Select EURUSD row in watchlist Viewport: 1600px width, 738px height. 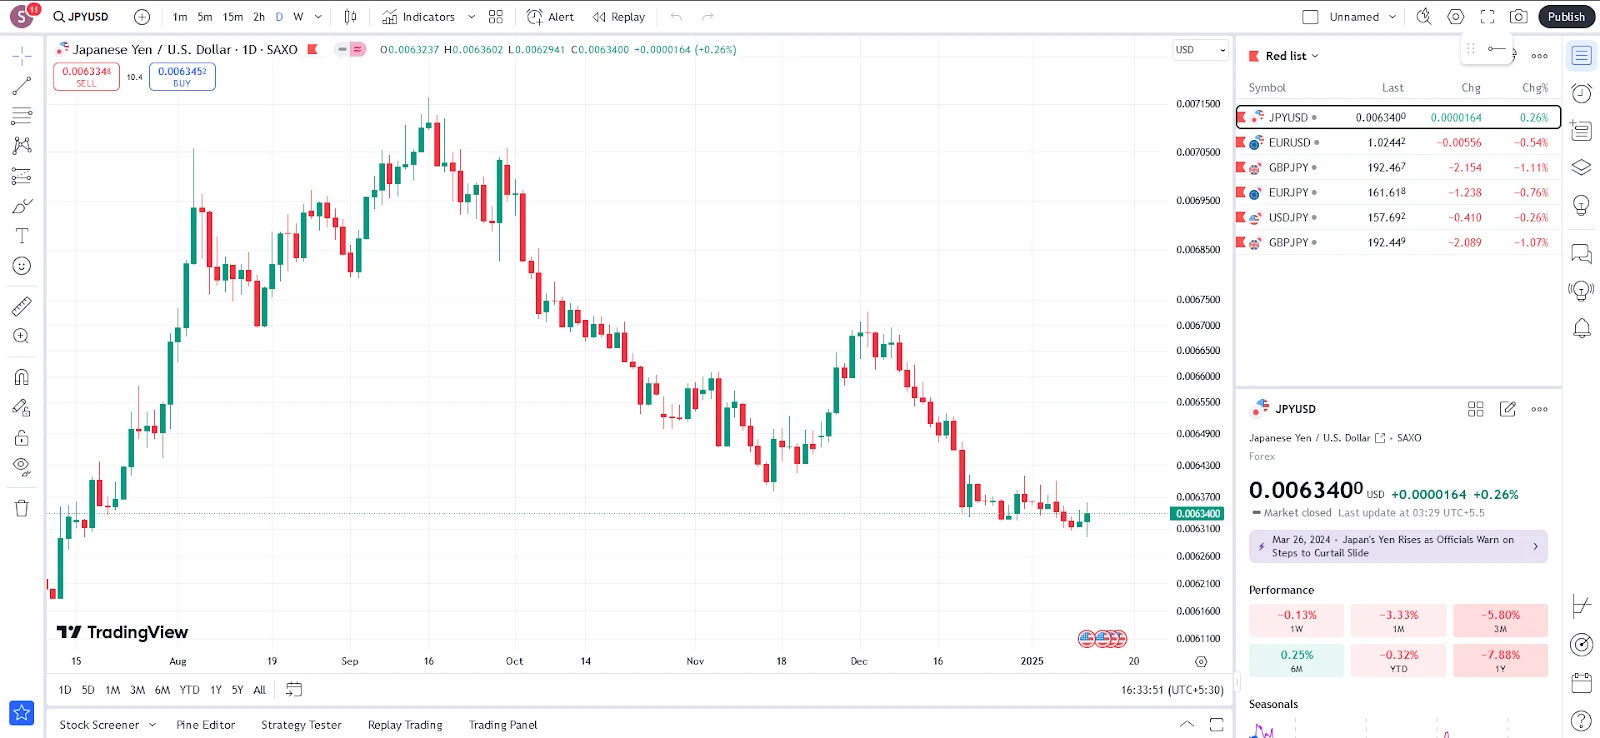1398,143
